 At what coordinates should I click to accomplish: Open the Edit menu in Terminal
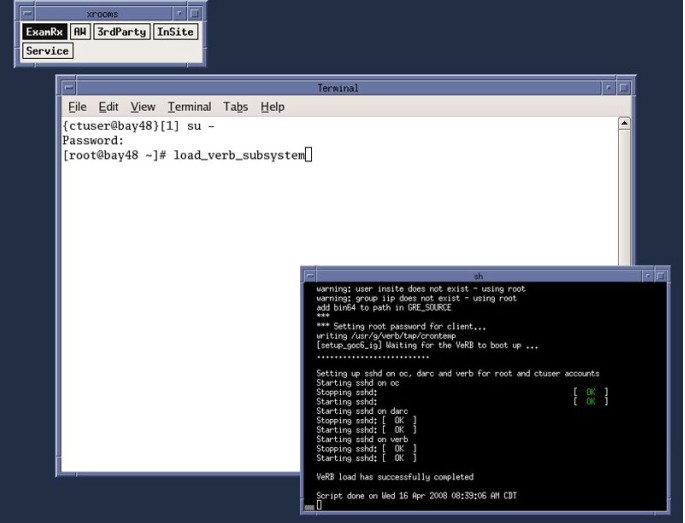pyautogui.click(x=108, y=107)
